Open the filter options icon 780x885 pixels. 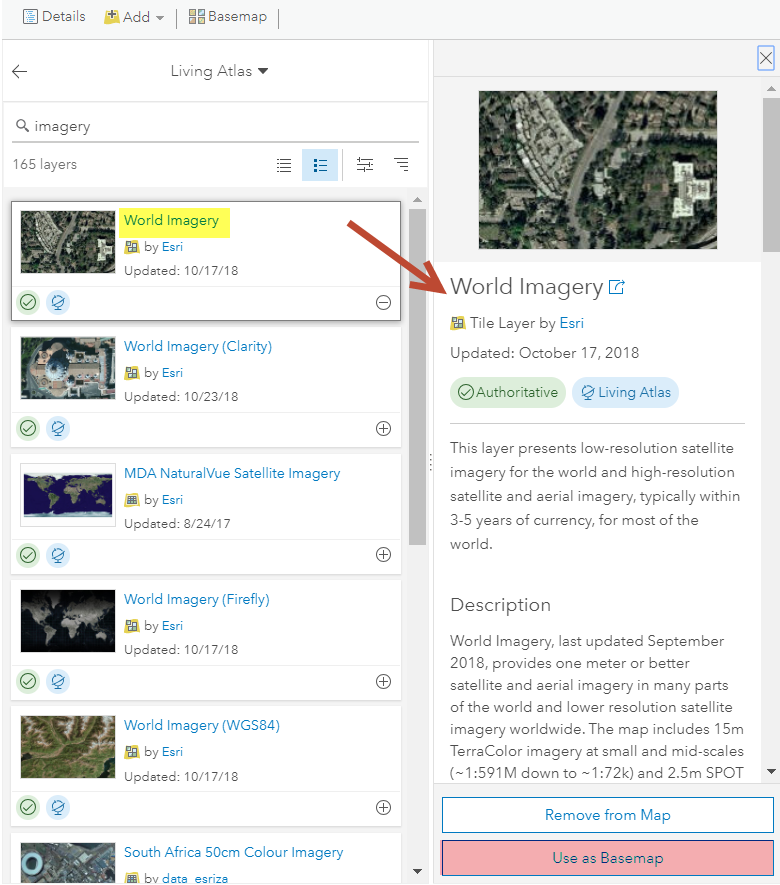tap(365, 164)
